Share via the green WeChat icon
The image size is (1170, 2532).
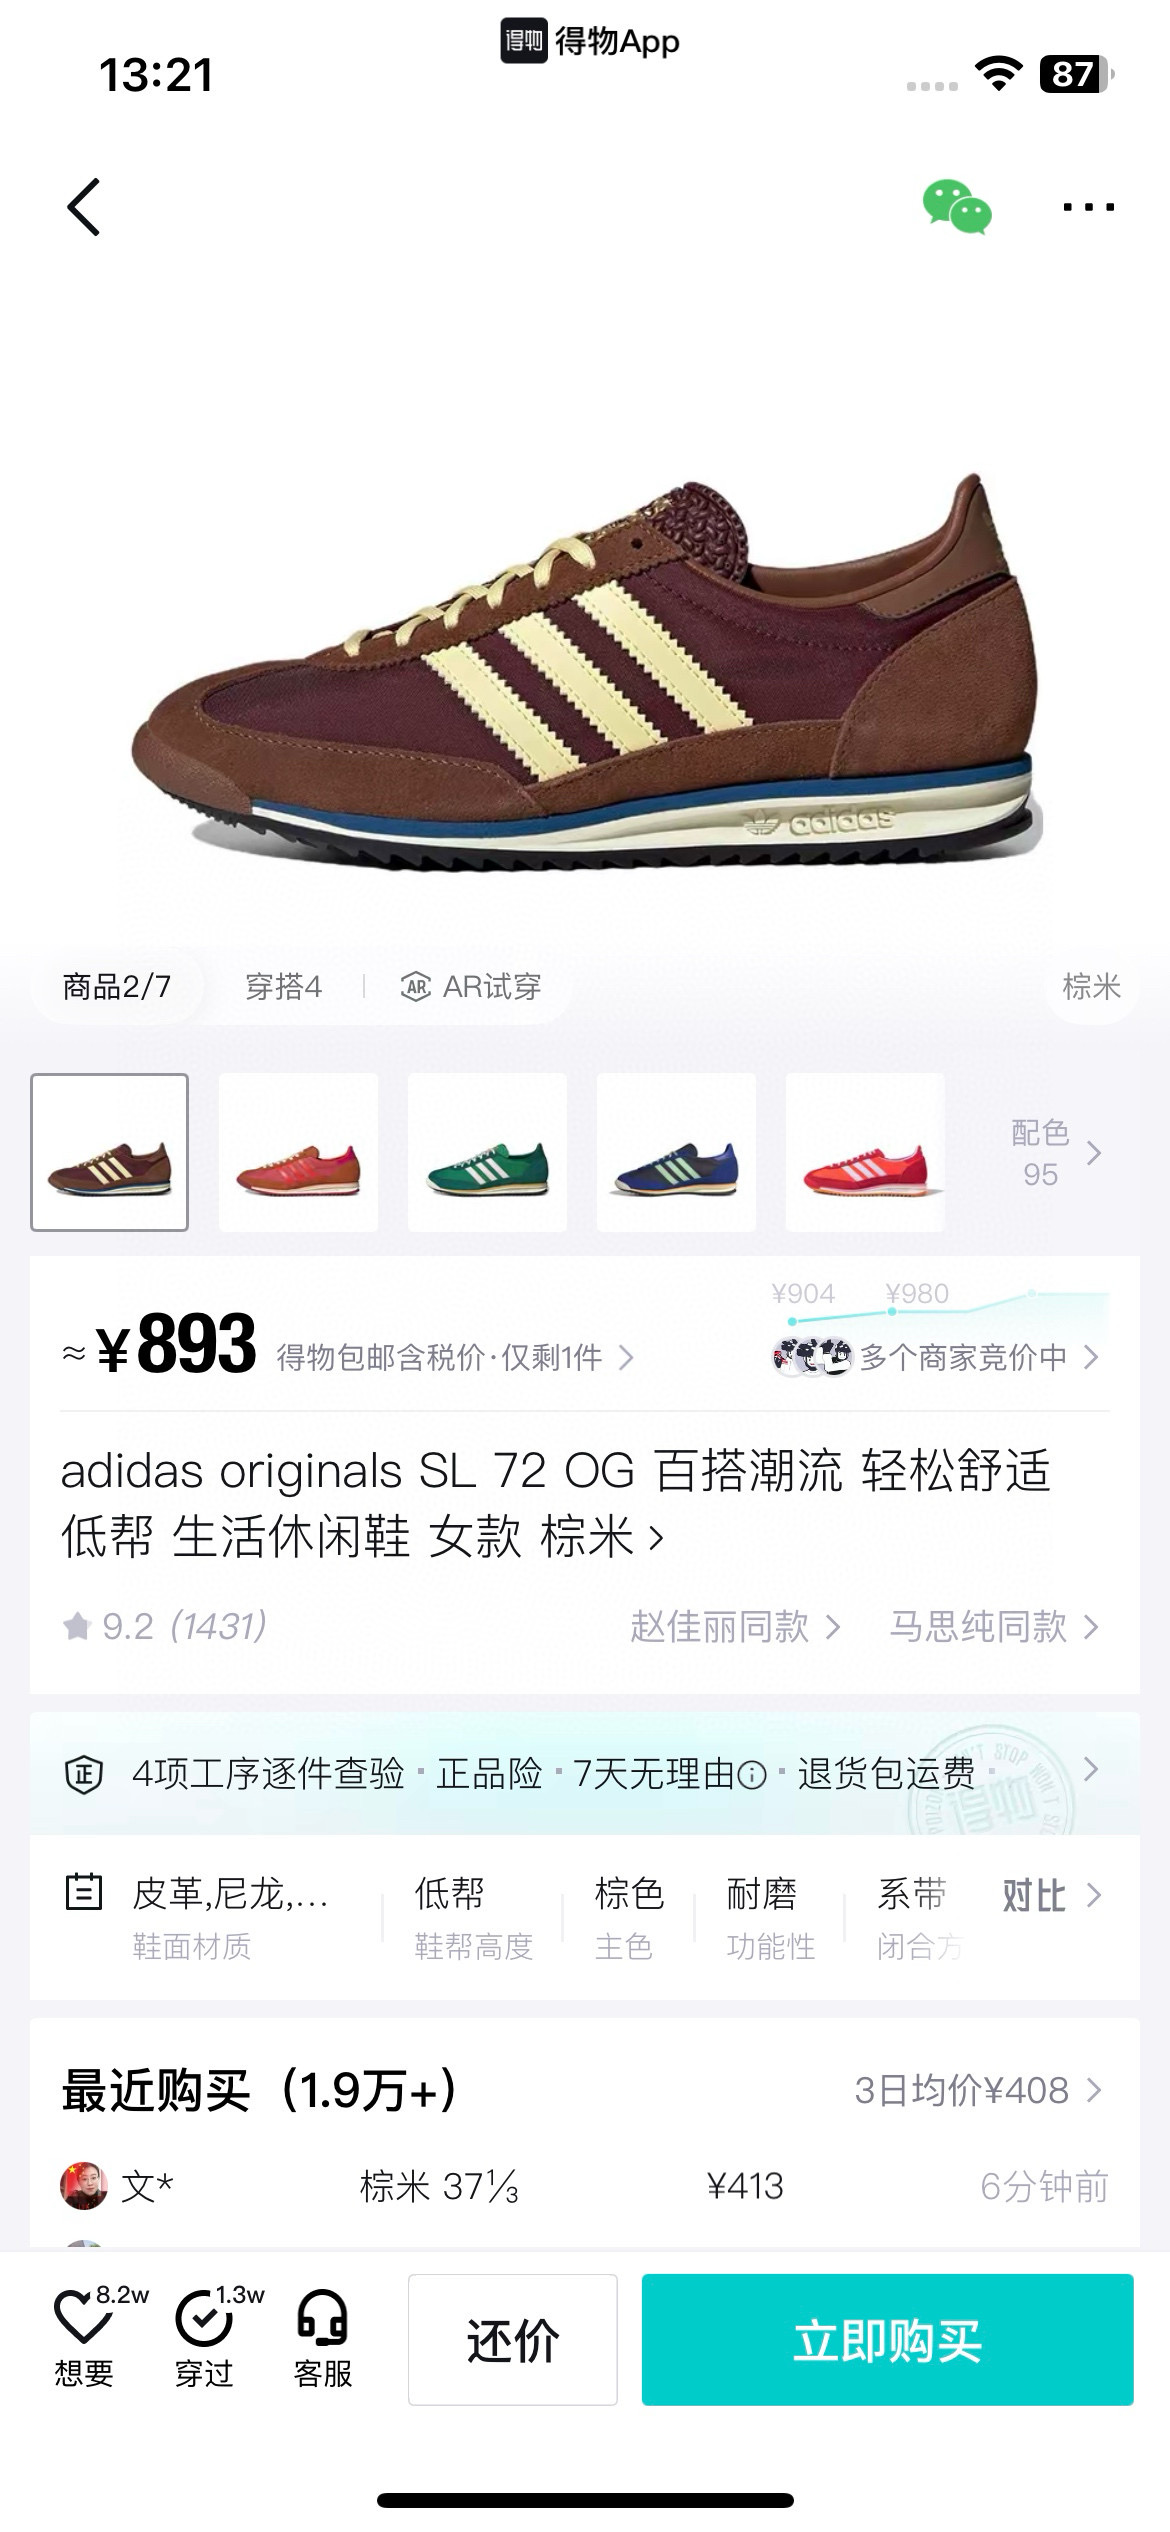(957, 207)
